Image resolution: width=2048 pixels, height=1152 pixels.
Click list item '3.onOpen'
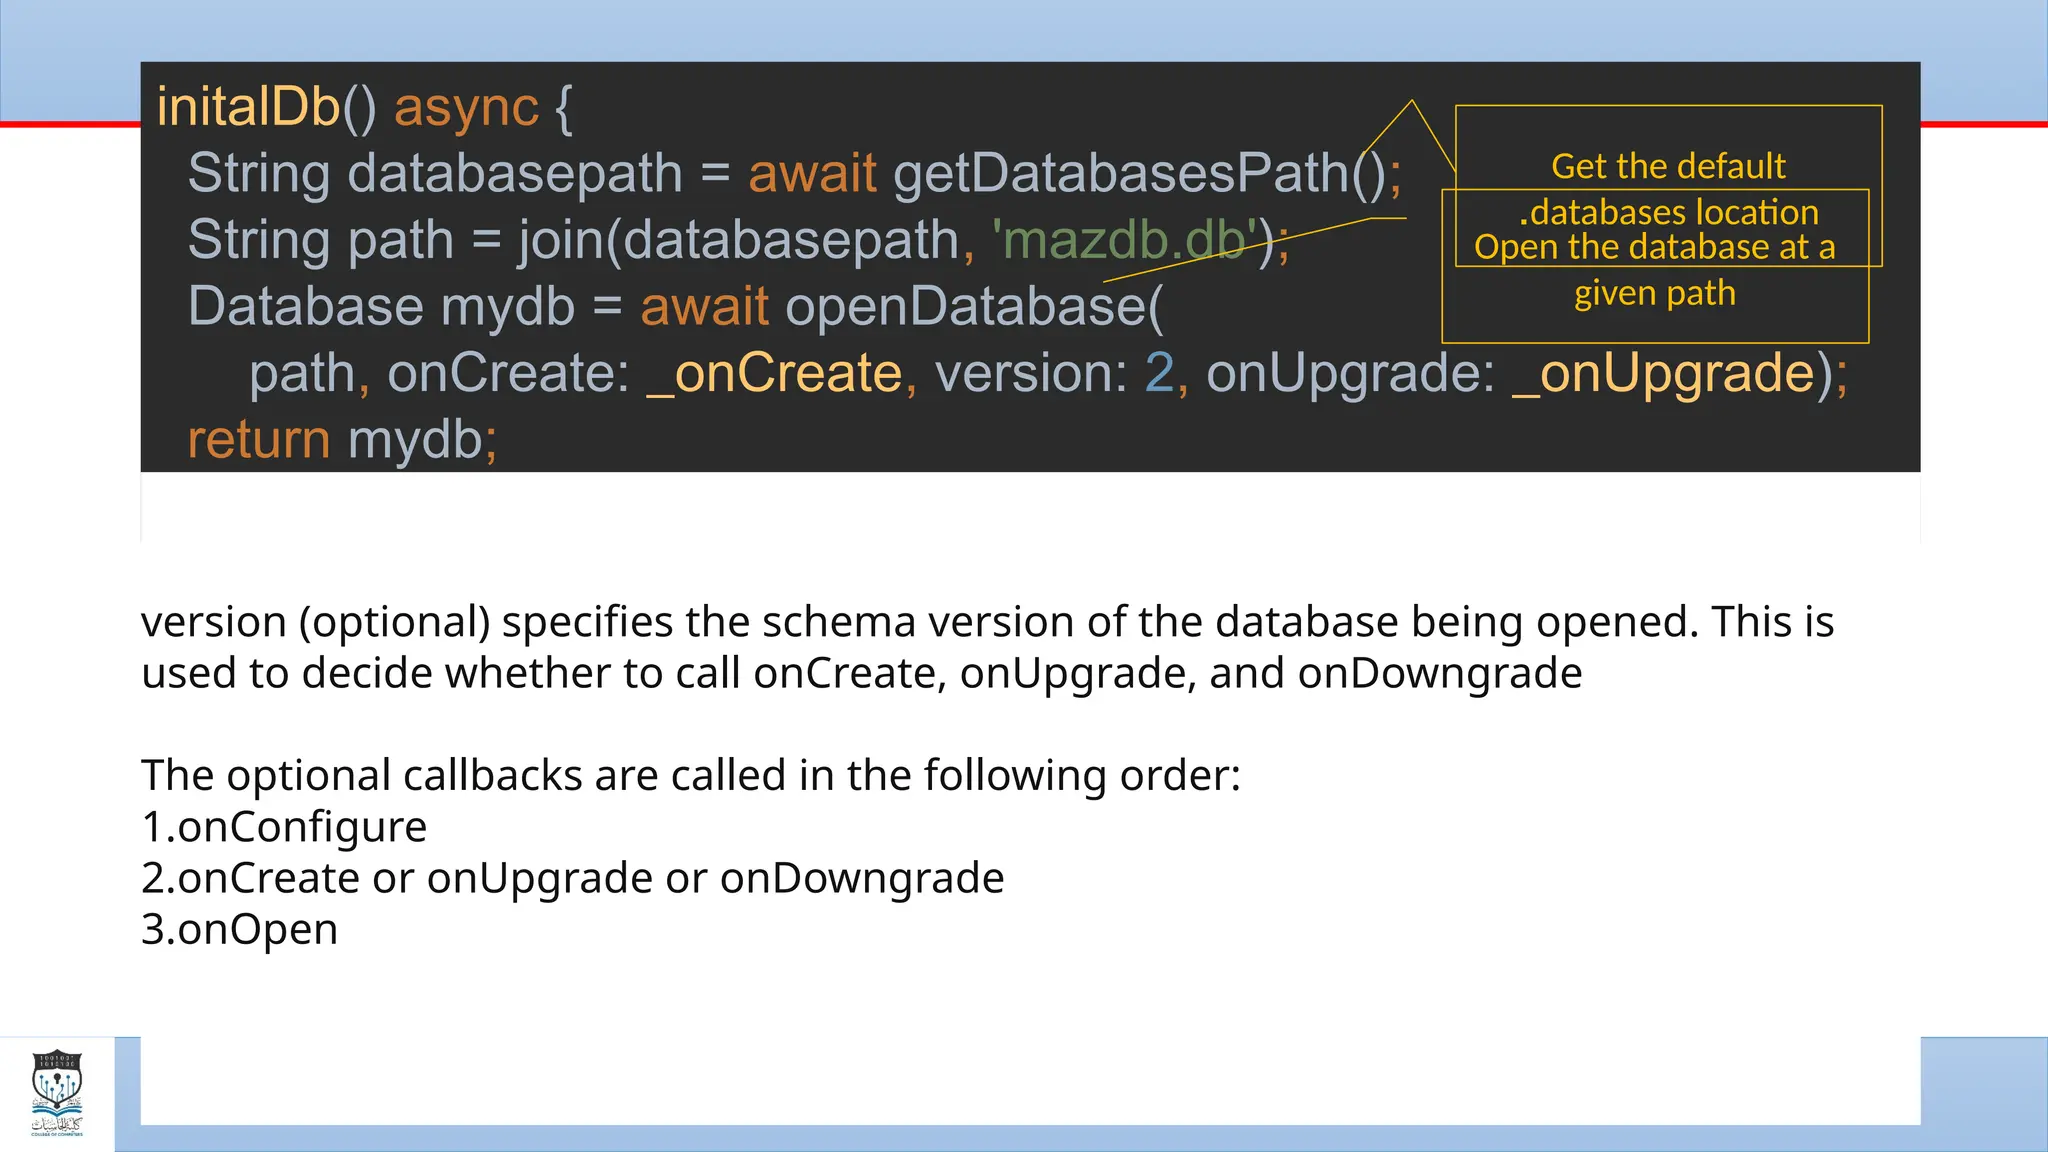point(240,929)
